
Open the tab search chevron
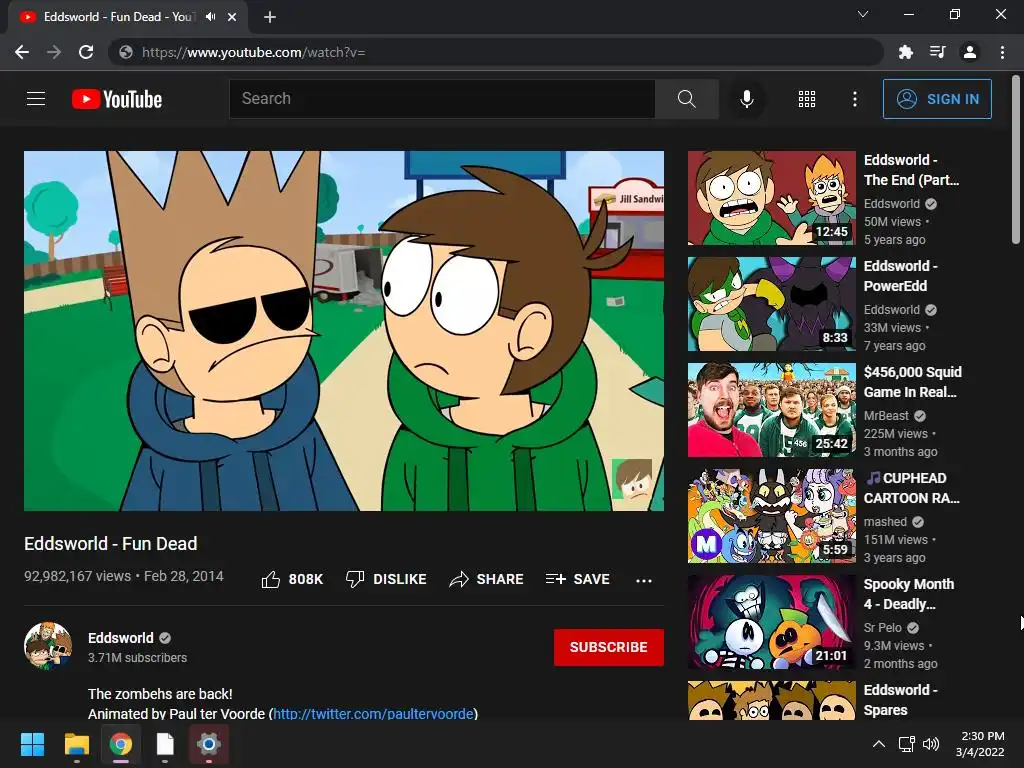[x=863, y=14]
